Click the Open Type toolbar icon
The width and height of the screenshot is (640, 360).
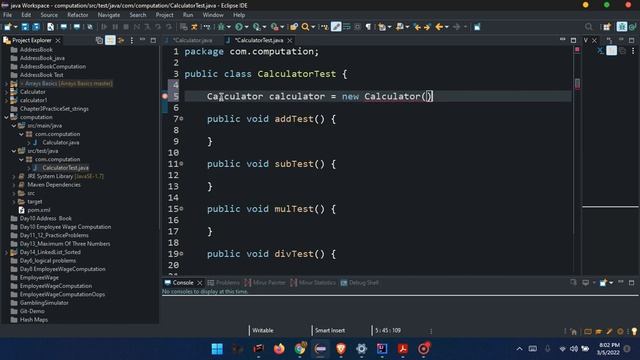pyautogui.click(x=294, y=27)
